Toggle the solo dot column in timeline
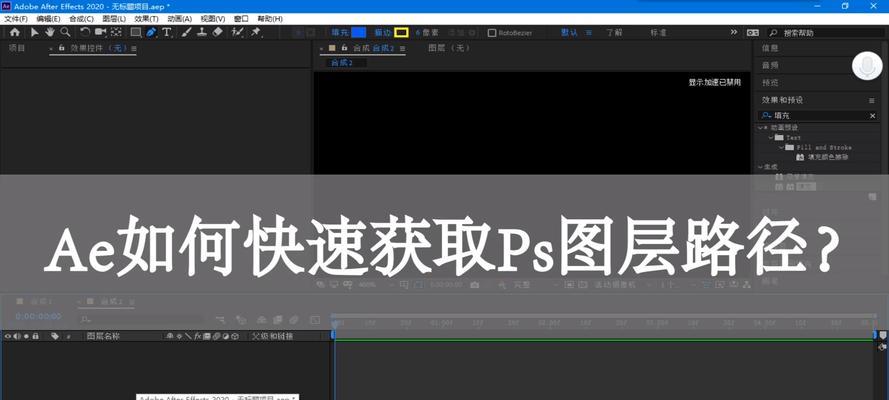Viewport: 889px width, 400px height. [x=26, y=336]
